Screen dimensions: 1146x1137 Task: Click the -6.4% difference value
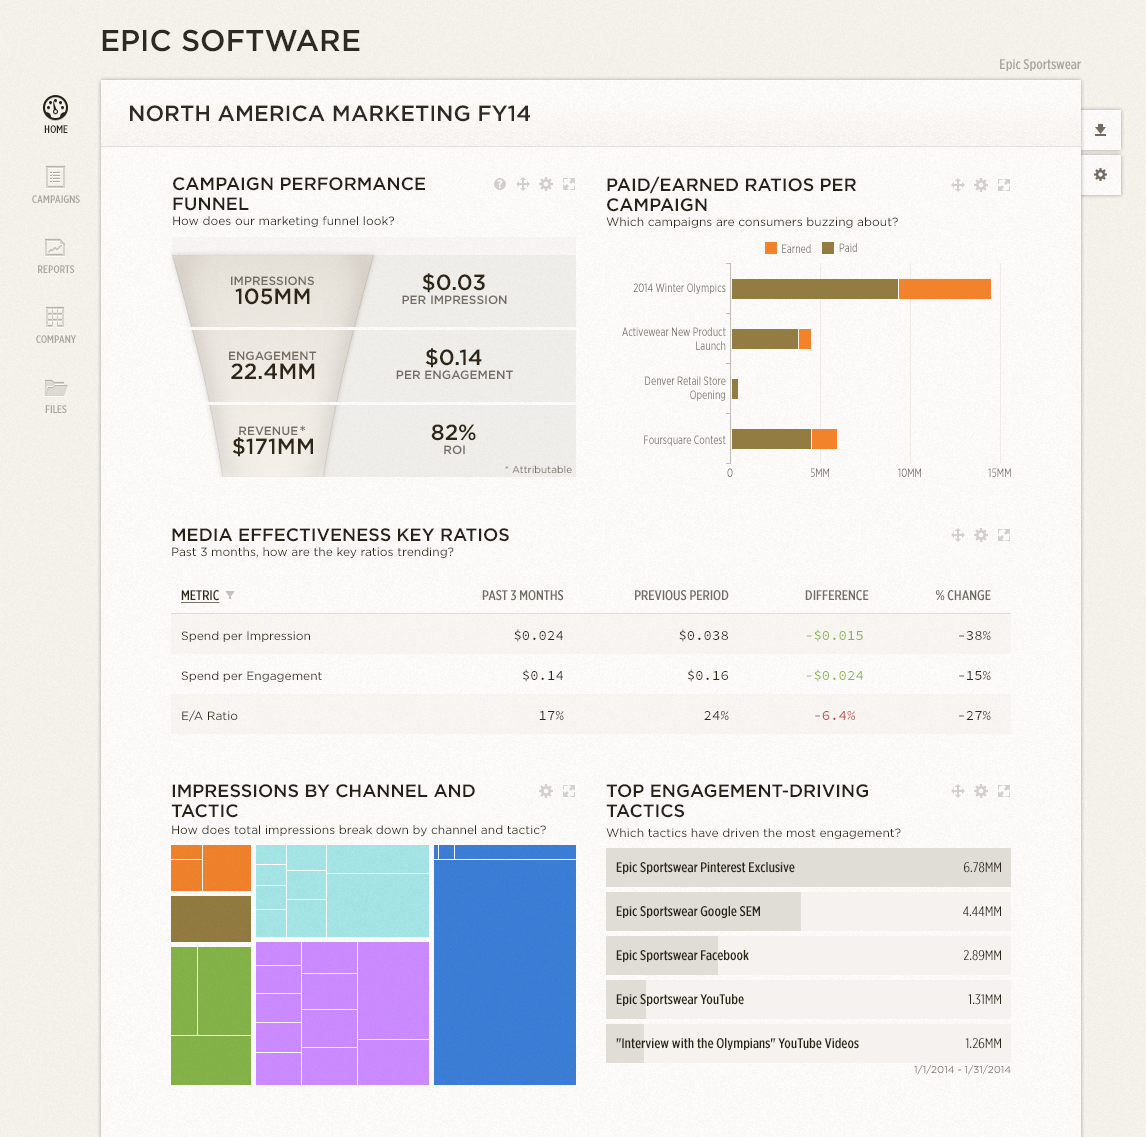(835, 715)
